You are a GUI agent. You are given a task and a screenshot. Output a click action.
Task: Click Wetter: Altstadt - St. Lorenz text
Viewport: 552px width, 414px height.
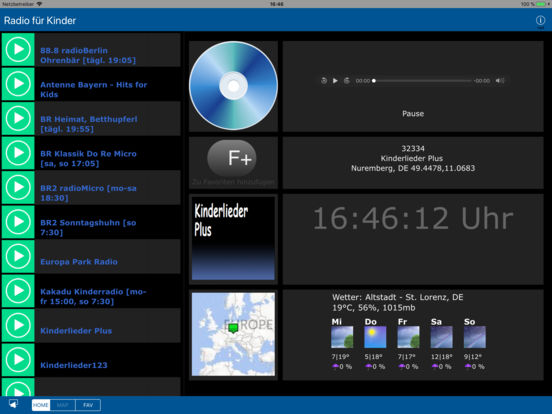tap(397, 297)
